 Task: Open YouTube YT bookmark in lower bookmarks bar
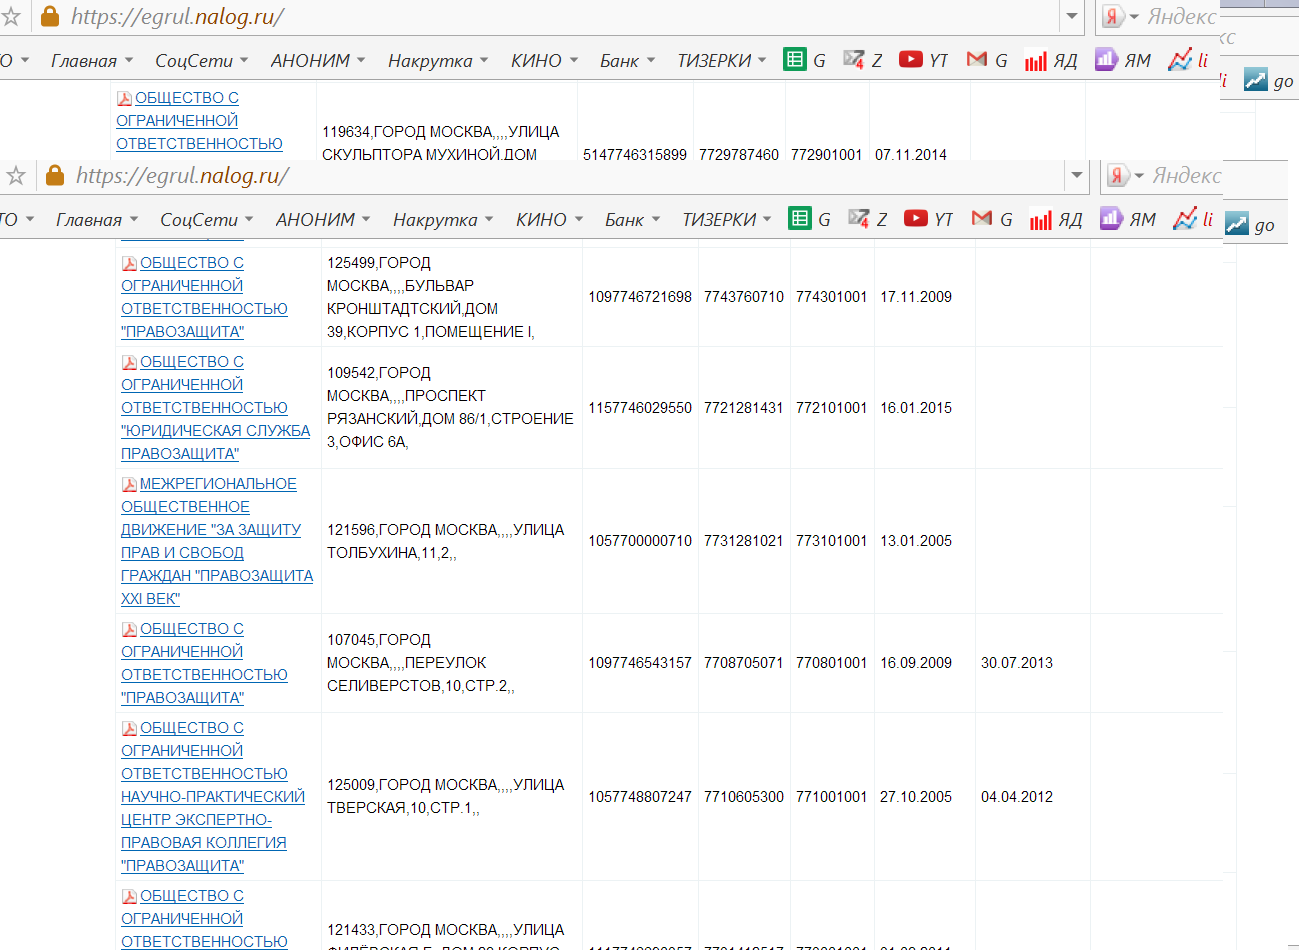pyautogui.click(x=928, y=219)
